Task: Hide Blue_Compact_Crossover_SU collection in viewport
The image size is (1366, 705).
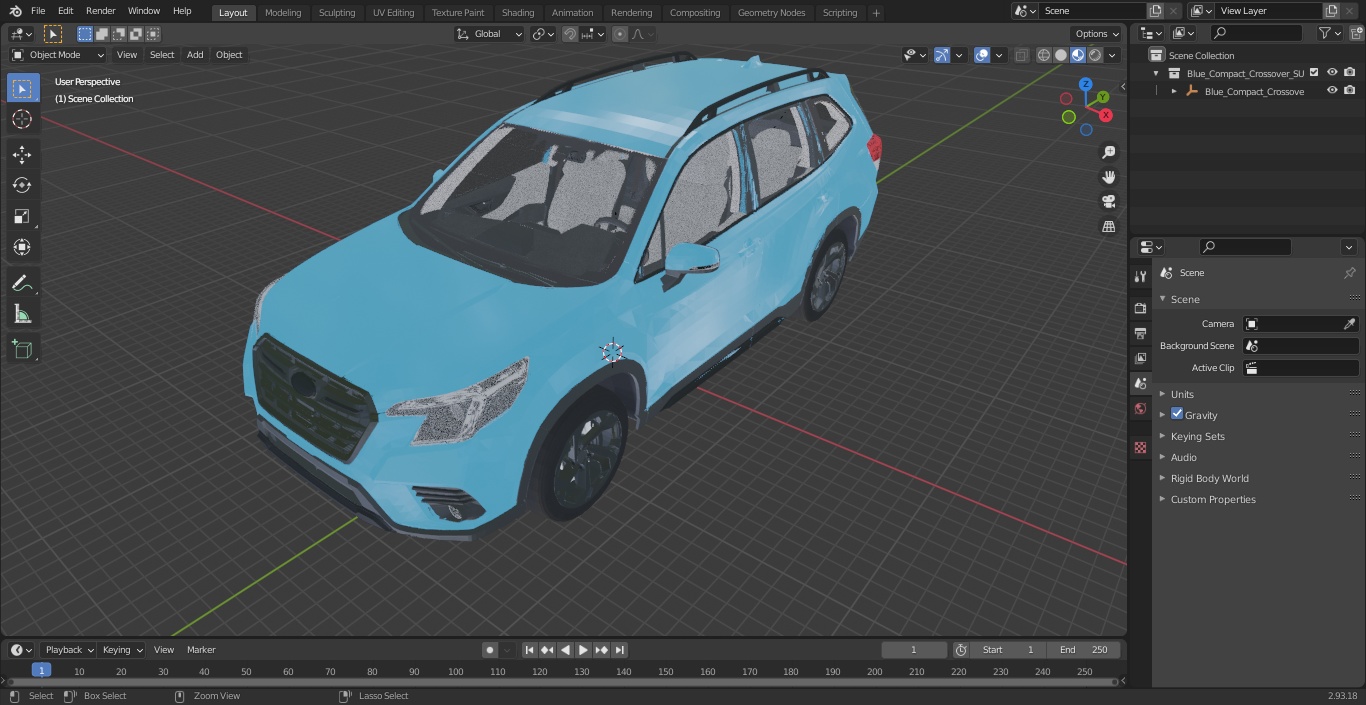Action: tap(1332, 73)
